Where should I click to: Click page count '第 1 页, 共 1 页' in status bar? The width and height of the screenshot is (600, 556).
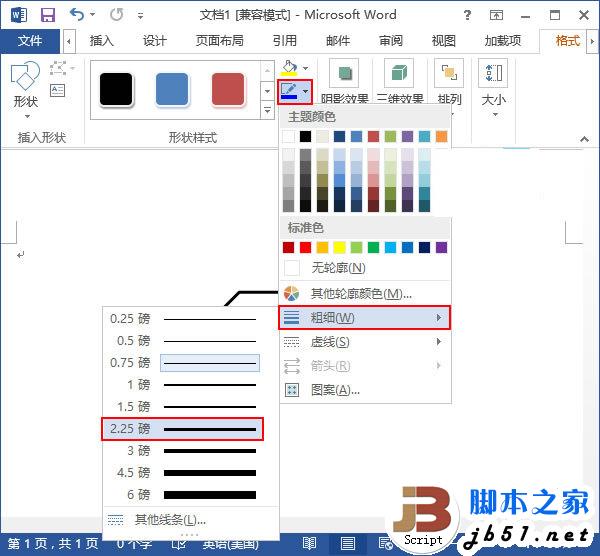[52, 543]
